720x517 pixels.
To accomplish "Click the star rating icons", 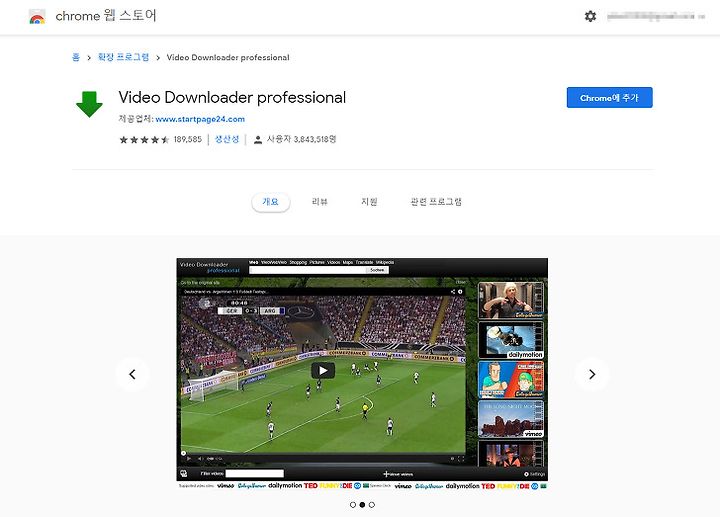I will click(144, 140).
